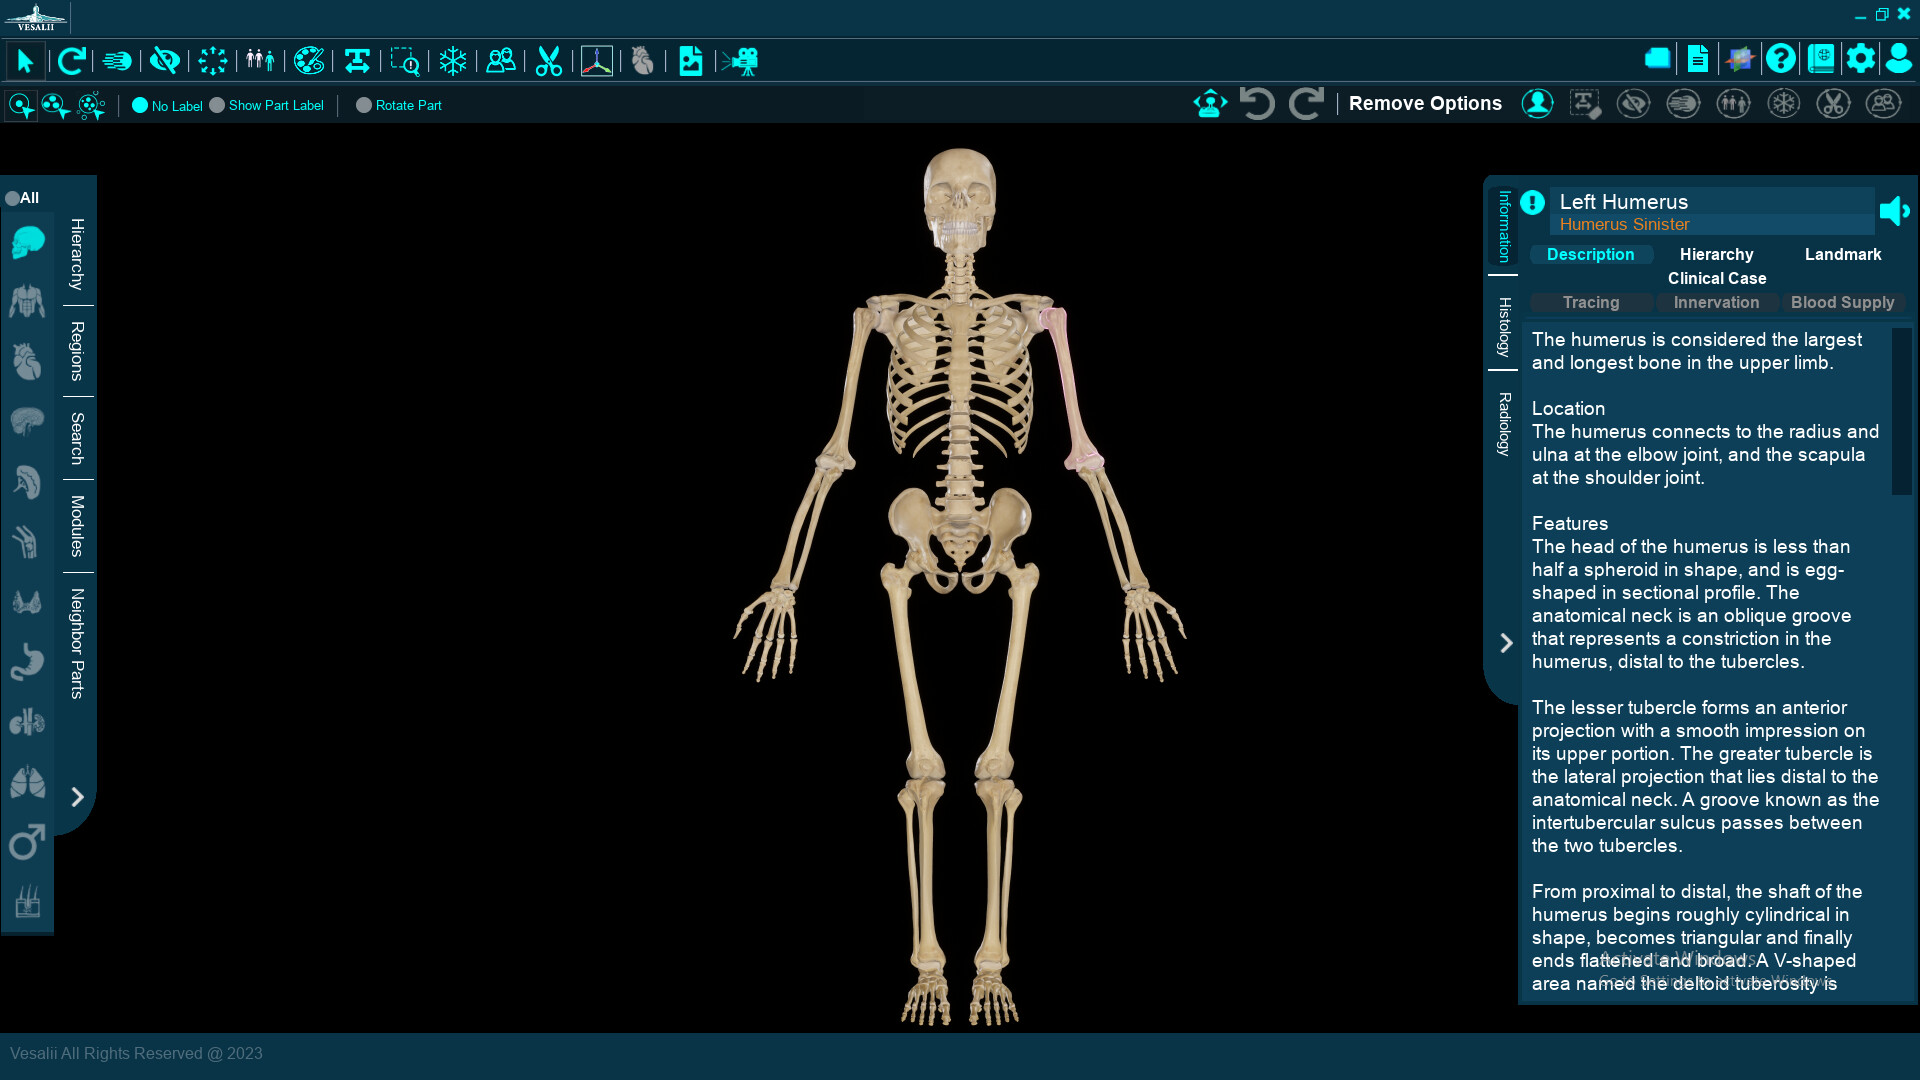Screen dimensions: 1920x1080
Task: Select the No Label radio button
Action: pyautogui.click(x=141, y=105)
